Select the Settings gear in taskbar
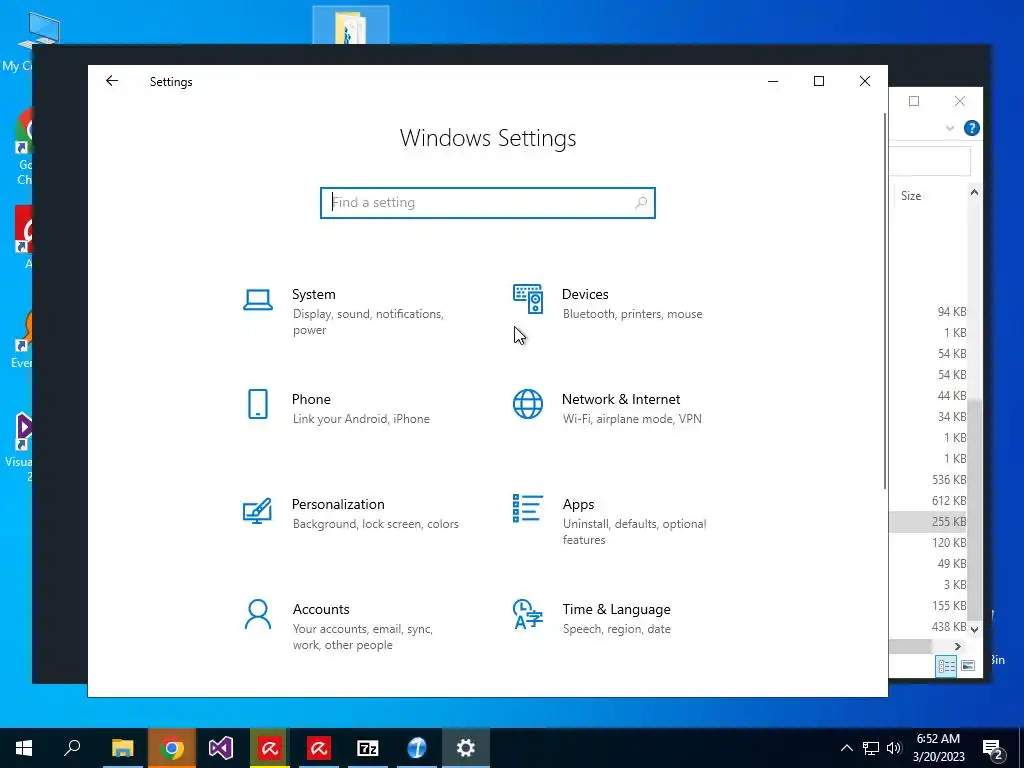The image size is (1024, 768). point(466,748)
